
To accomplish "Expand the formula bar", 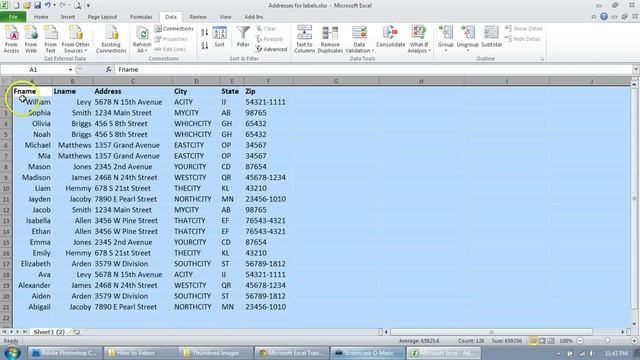I will [636, 70].
